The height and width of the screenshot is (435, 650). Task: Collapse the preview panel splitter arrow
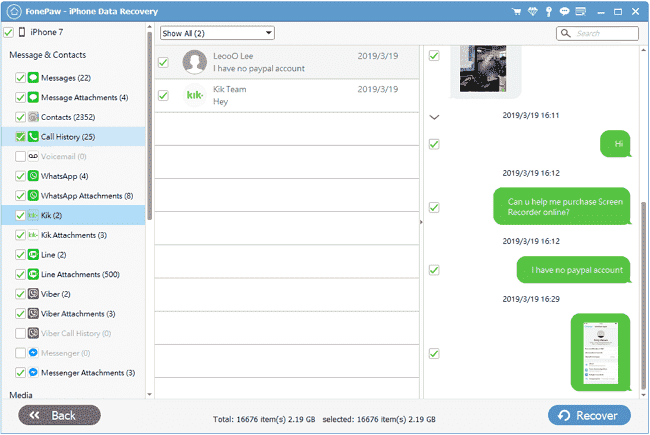421,222
